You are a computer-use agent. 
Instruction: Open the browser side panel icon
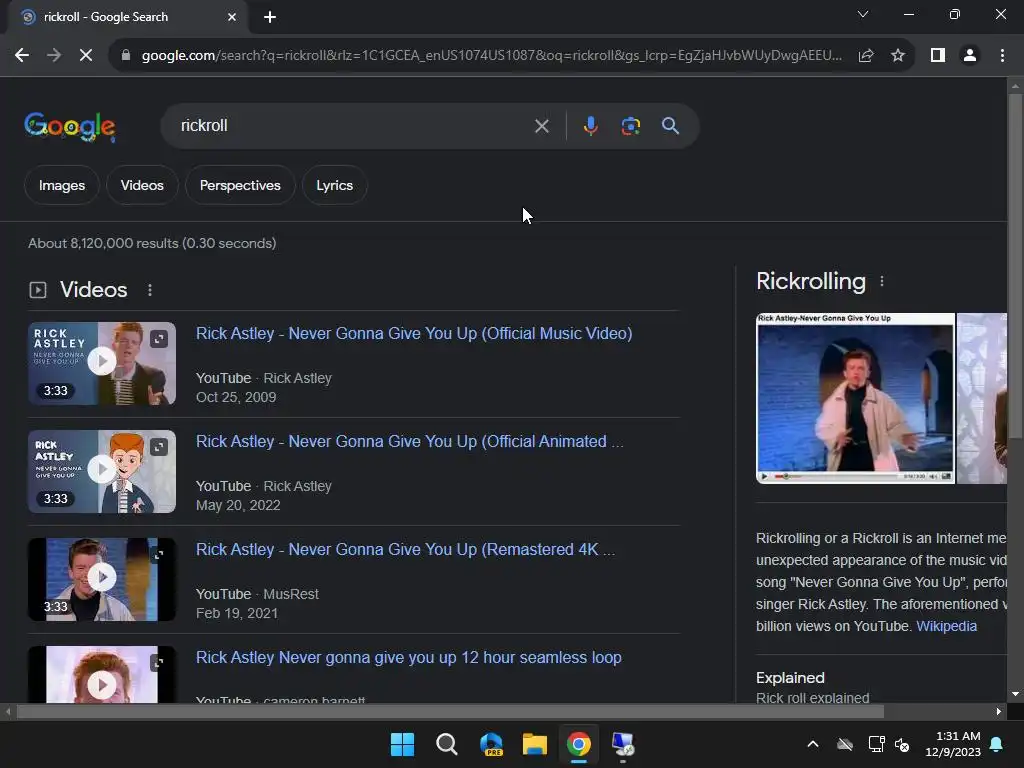938,56
